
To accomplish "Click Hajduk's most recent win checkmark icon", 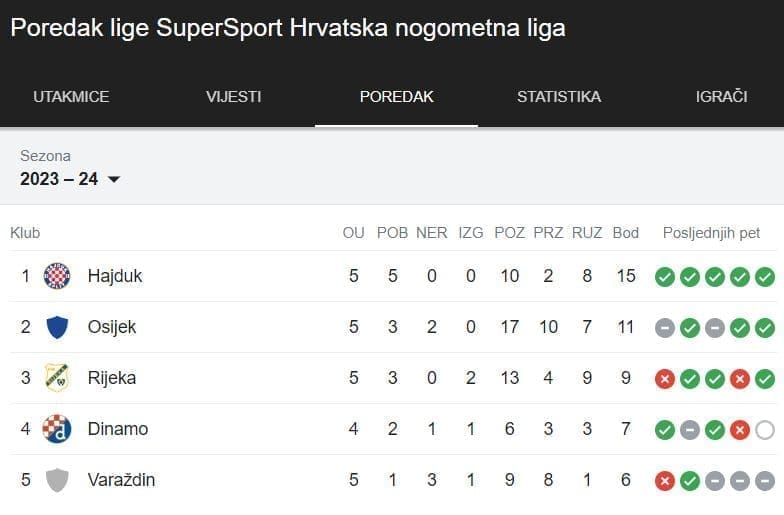I will (765, 277).
